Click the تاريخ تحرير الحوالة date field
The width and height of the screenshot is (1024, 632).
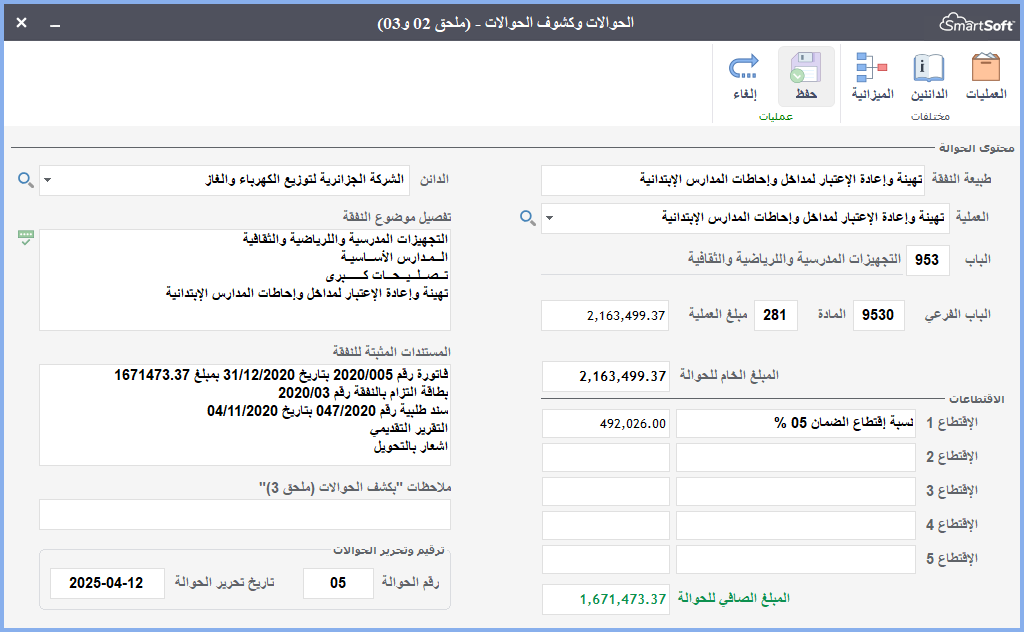[107, 583]
